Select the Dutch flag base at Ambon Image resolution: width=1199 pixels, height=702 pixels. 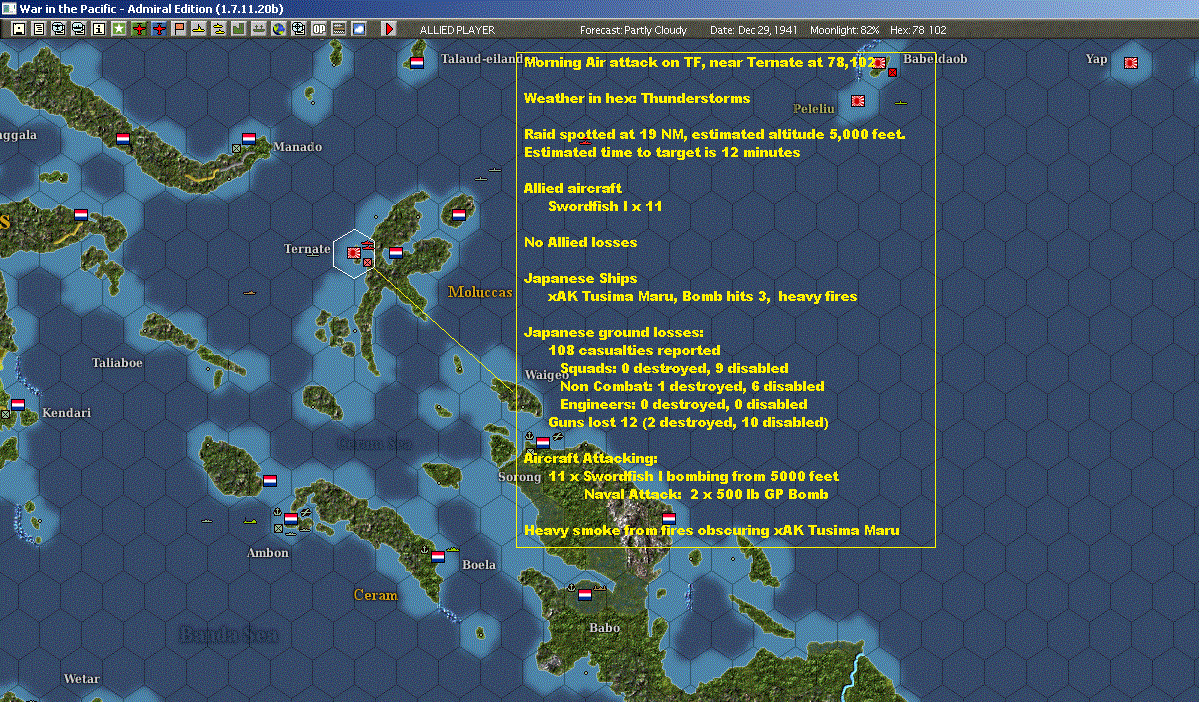pyautogui.click(x=291, y=518)
